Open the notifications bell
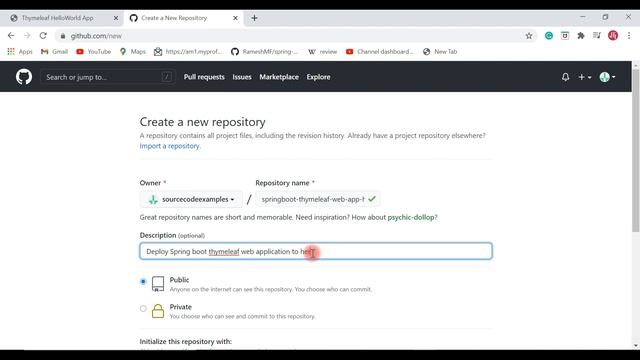 tap(565, 77)
